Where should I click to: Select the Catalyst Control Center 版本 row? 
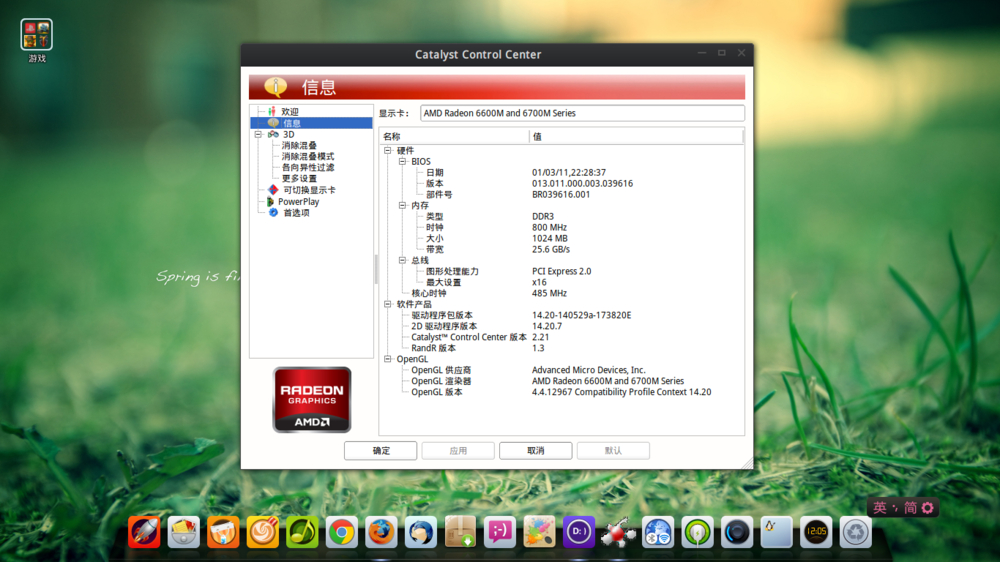click(561, 337)
